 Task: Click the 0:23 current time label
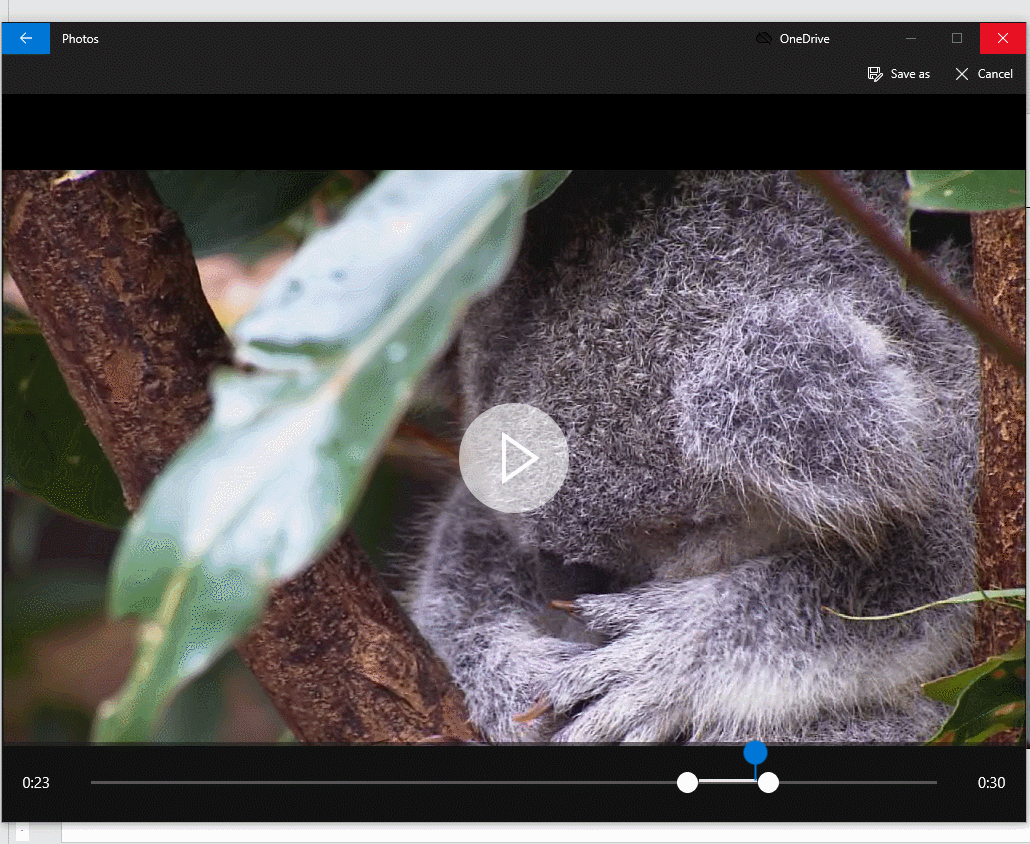(36, 782)
